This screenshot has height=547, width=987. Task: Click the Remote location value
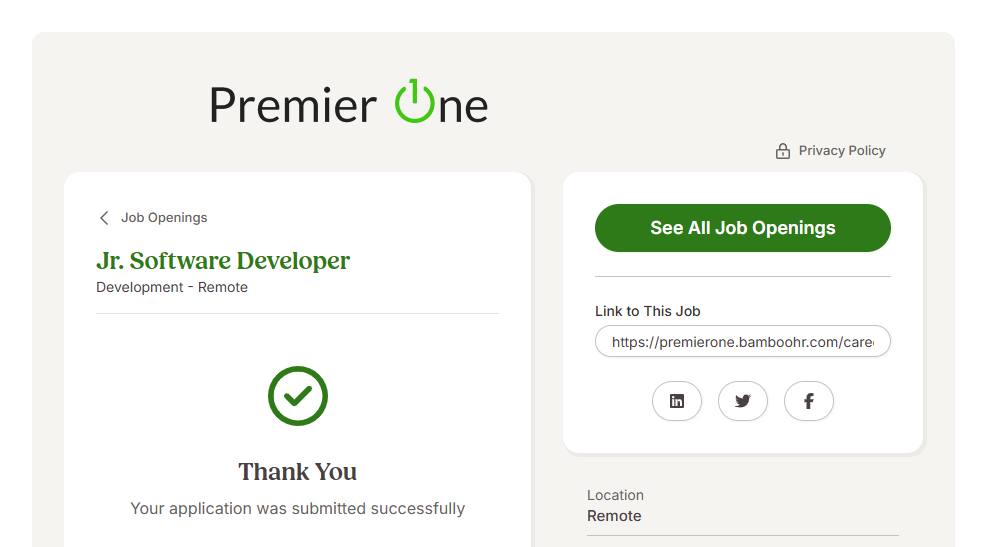614,516
